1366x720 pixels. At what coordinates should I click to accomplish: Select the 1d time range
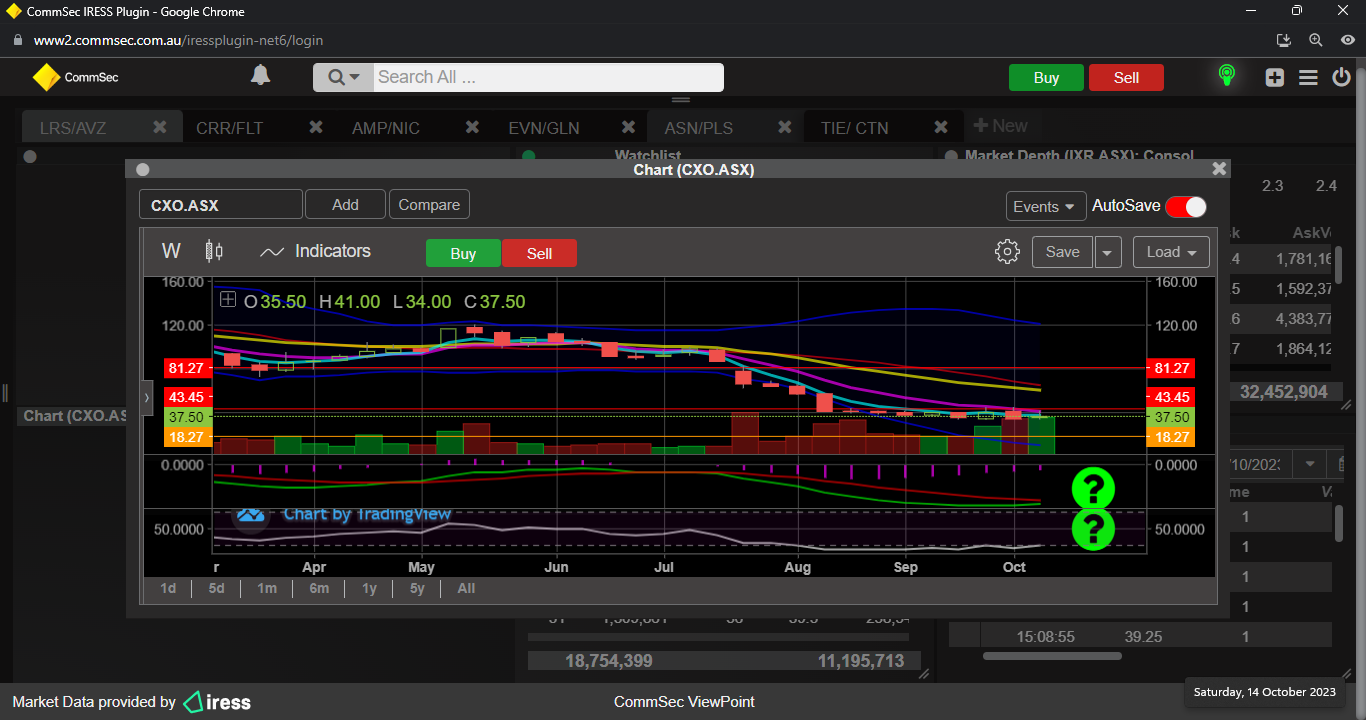[168, 588]
